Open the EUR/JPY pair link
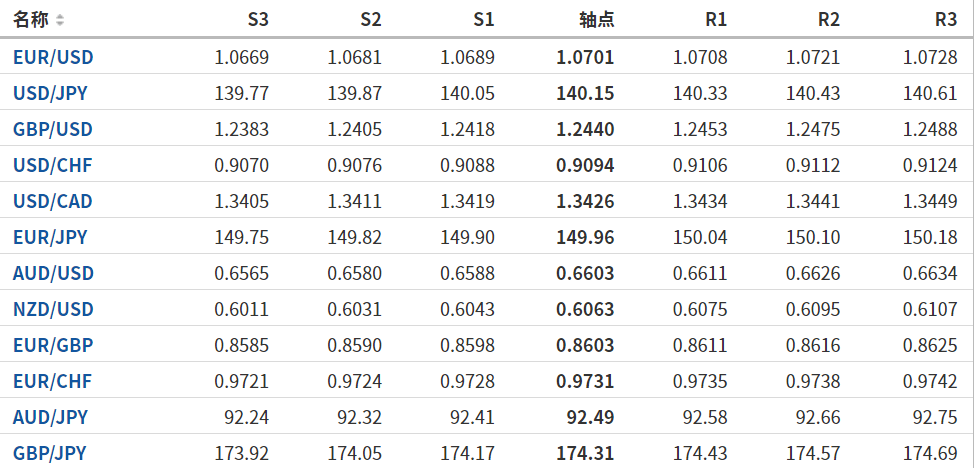This screenshot has height=468, width=975. pyautogui.click(x=50, y=237)
